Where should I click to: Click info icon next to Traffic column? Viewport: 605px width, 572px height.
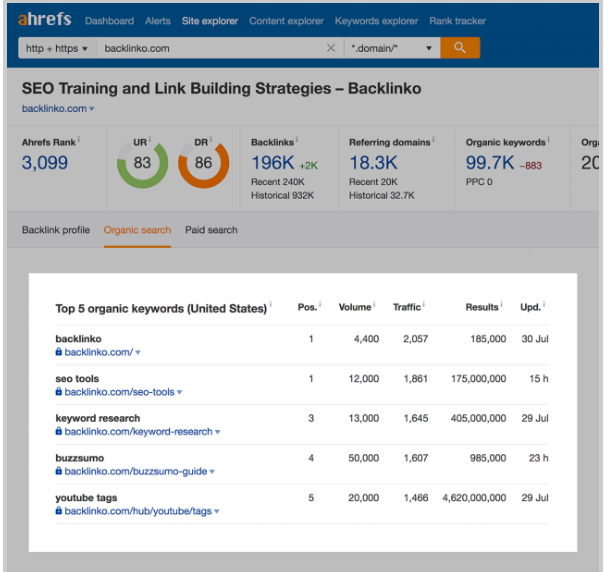pos(424,304)
